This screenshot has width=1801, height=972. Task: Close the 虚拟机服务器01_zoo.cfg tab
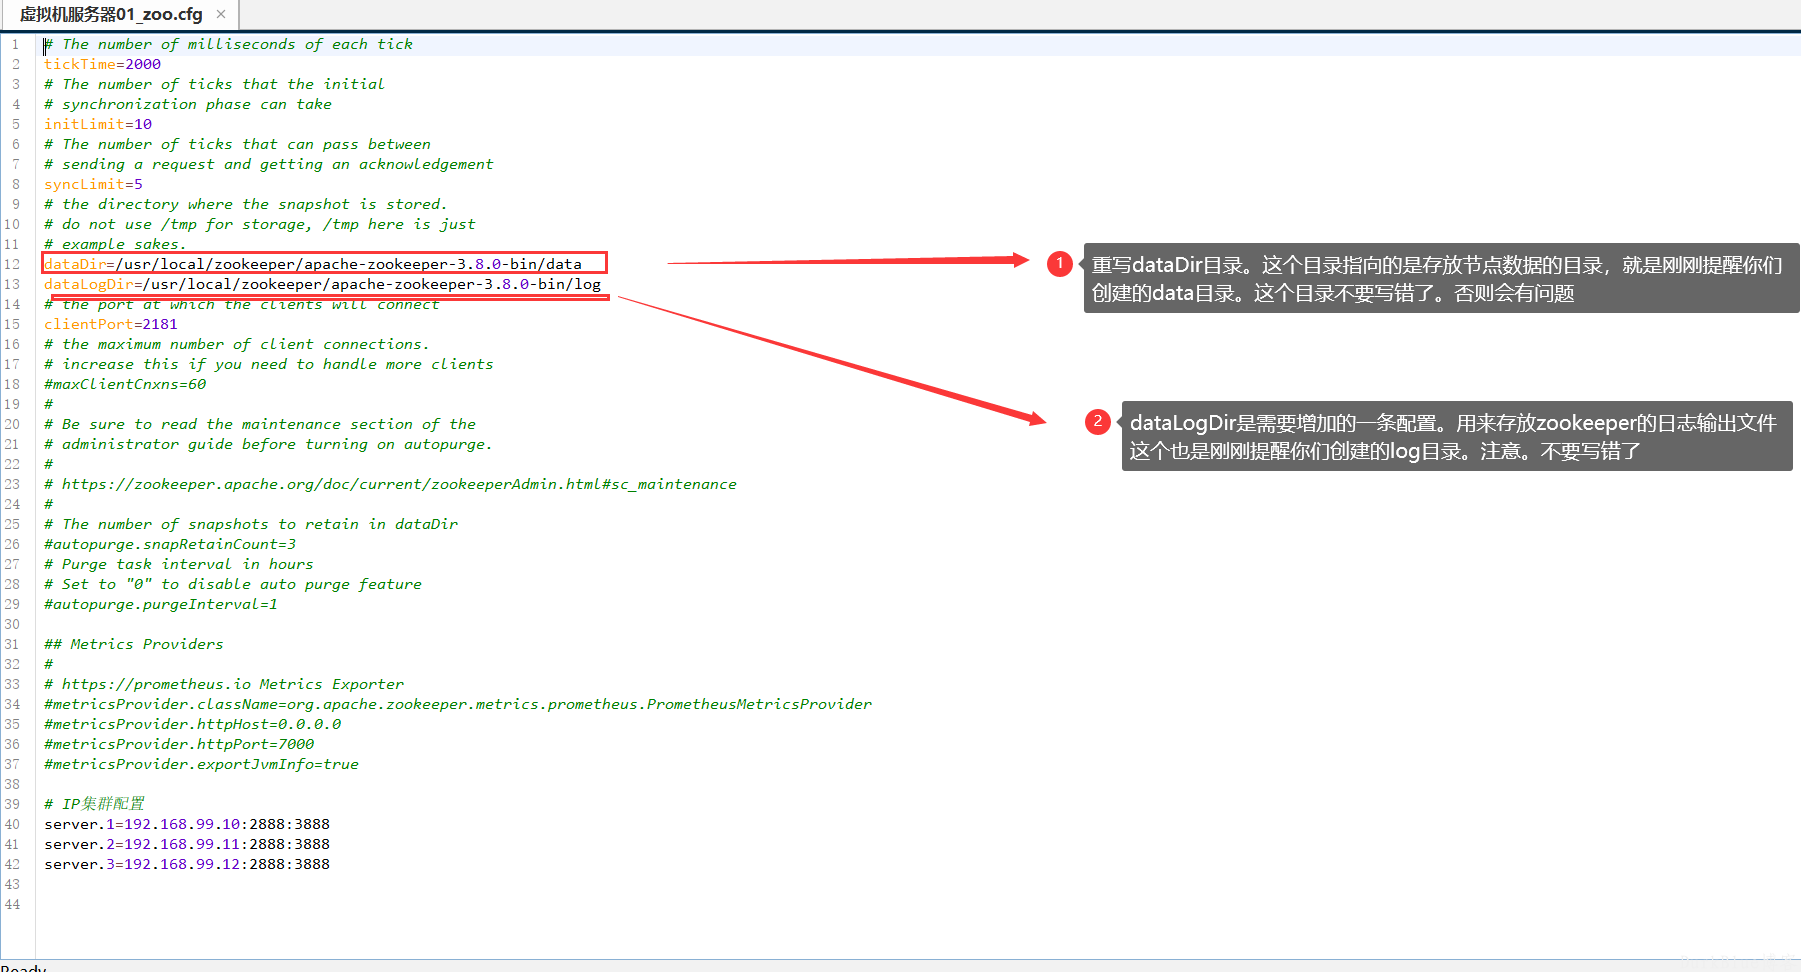[x=221, y=14]
